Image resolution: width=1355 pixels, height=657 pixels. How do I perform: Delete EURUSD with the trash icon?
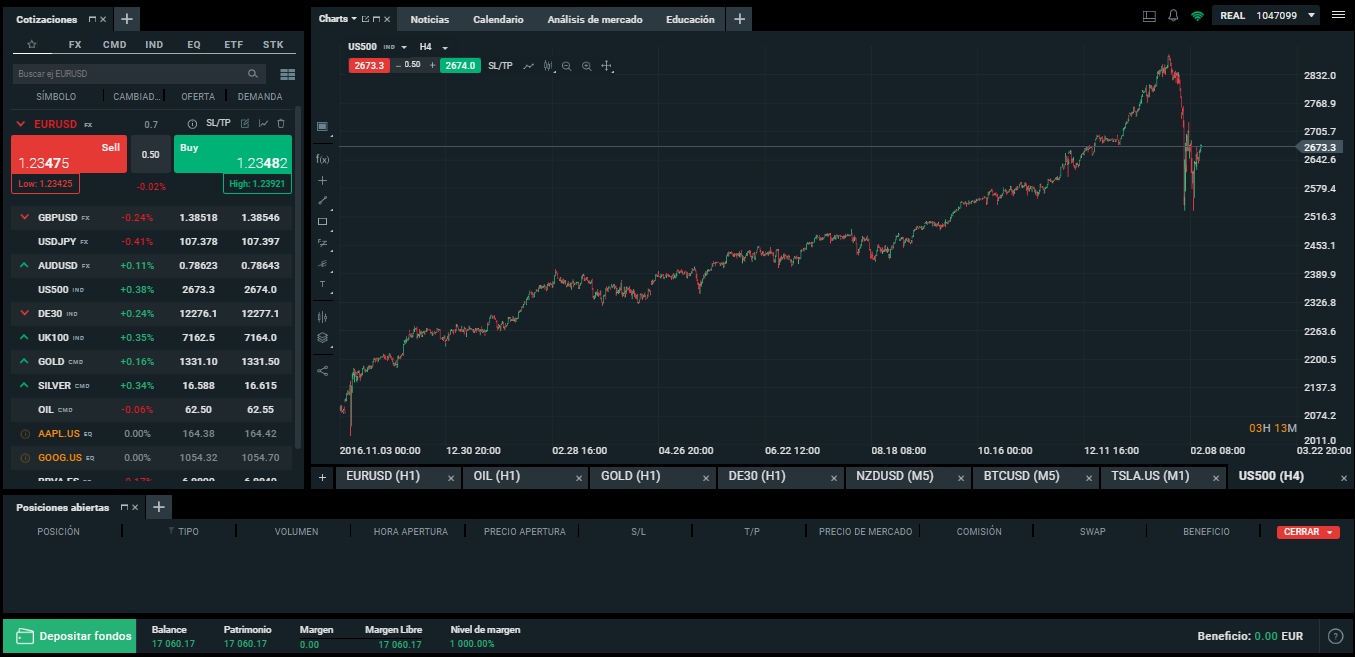pos(281,124)
